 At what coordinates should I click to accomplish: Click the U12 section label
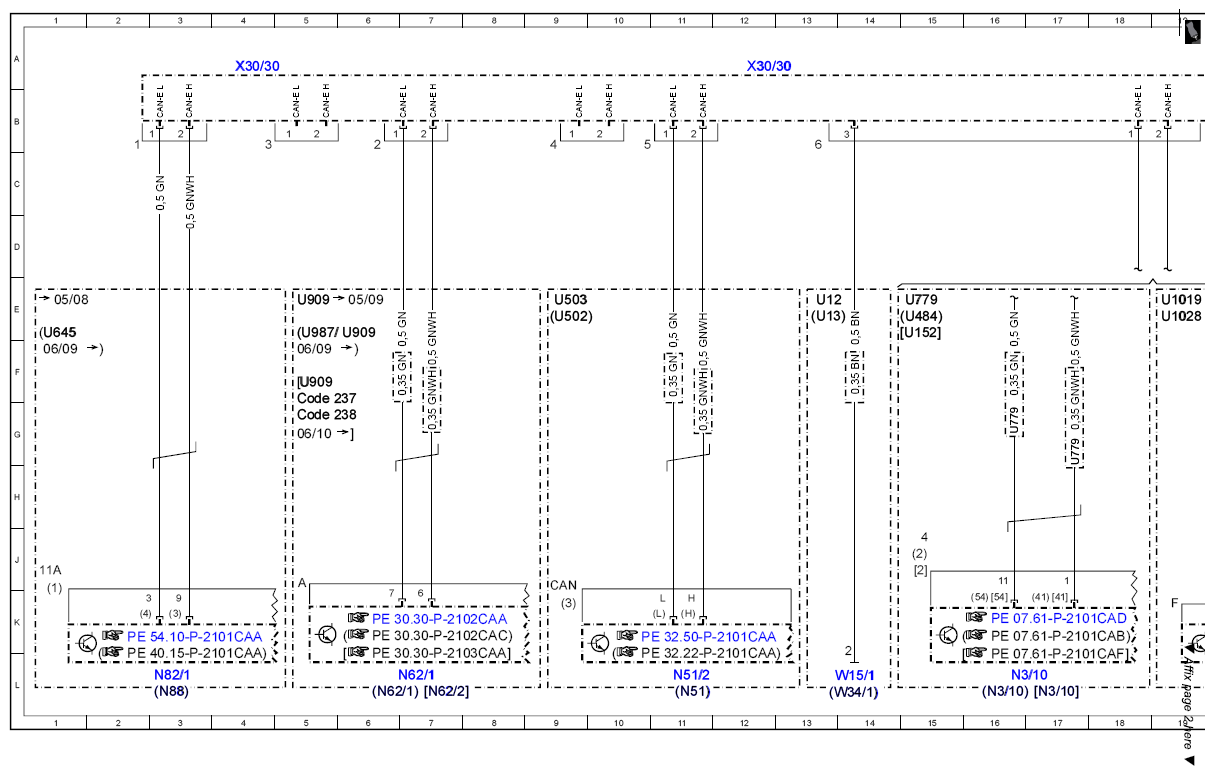tap(829, 299)
